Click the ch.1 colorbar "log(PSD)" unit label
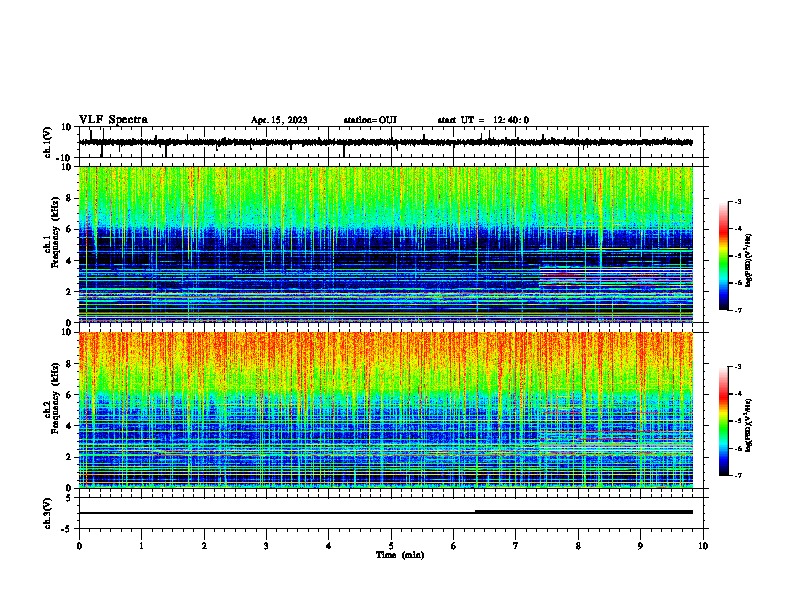Screen dimensions: 792x612 click(748, 261)
